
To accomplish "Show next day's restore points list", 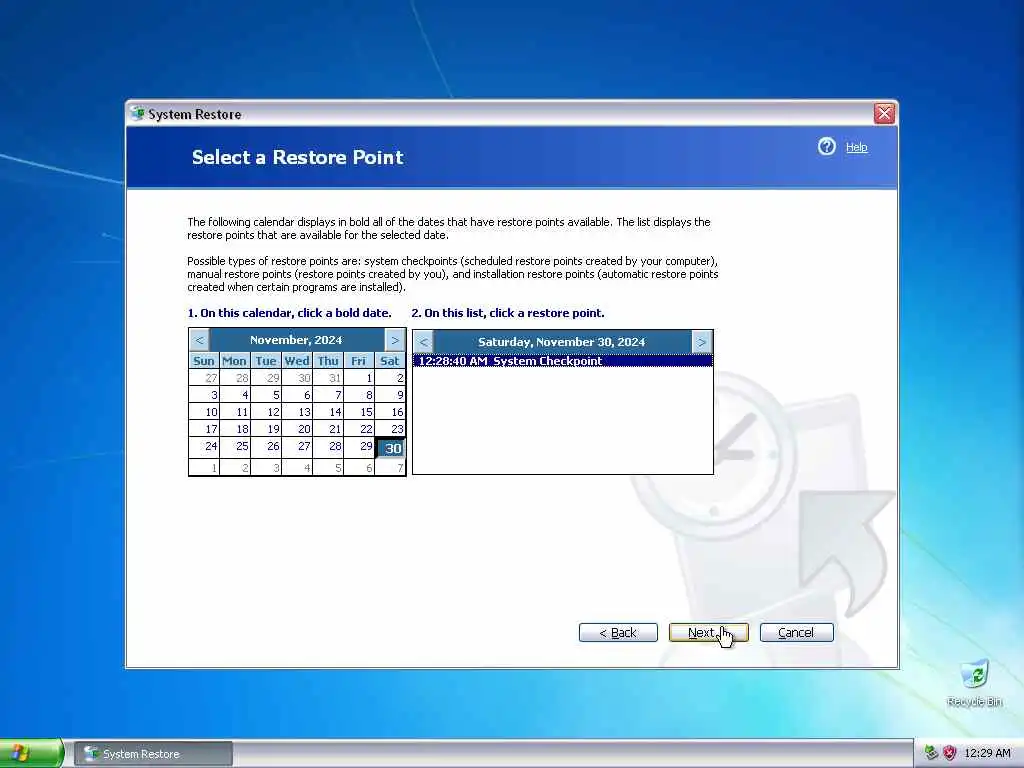I will [x=701, y=342].
